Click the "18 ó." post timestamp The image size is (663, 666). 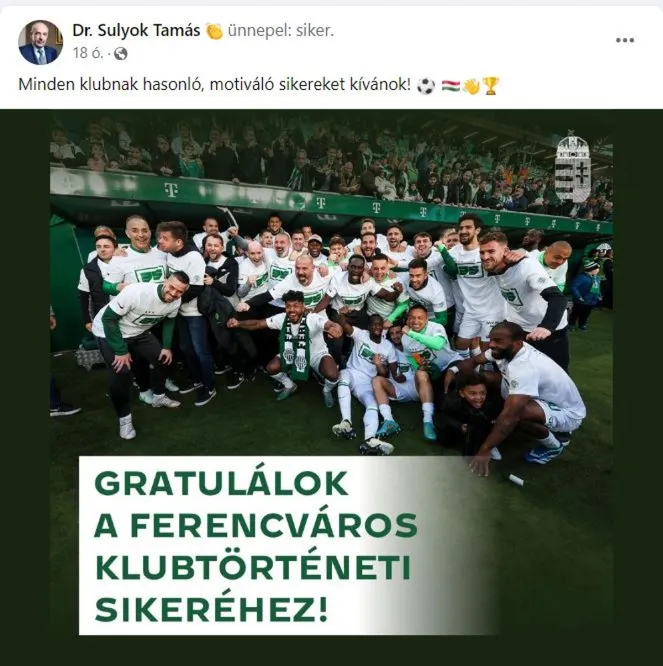click(87, 53)
